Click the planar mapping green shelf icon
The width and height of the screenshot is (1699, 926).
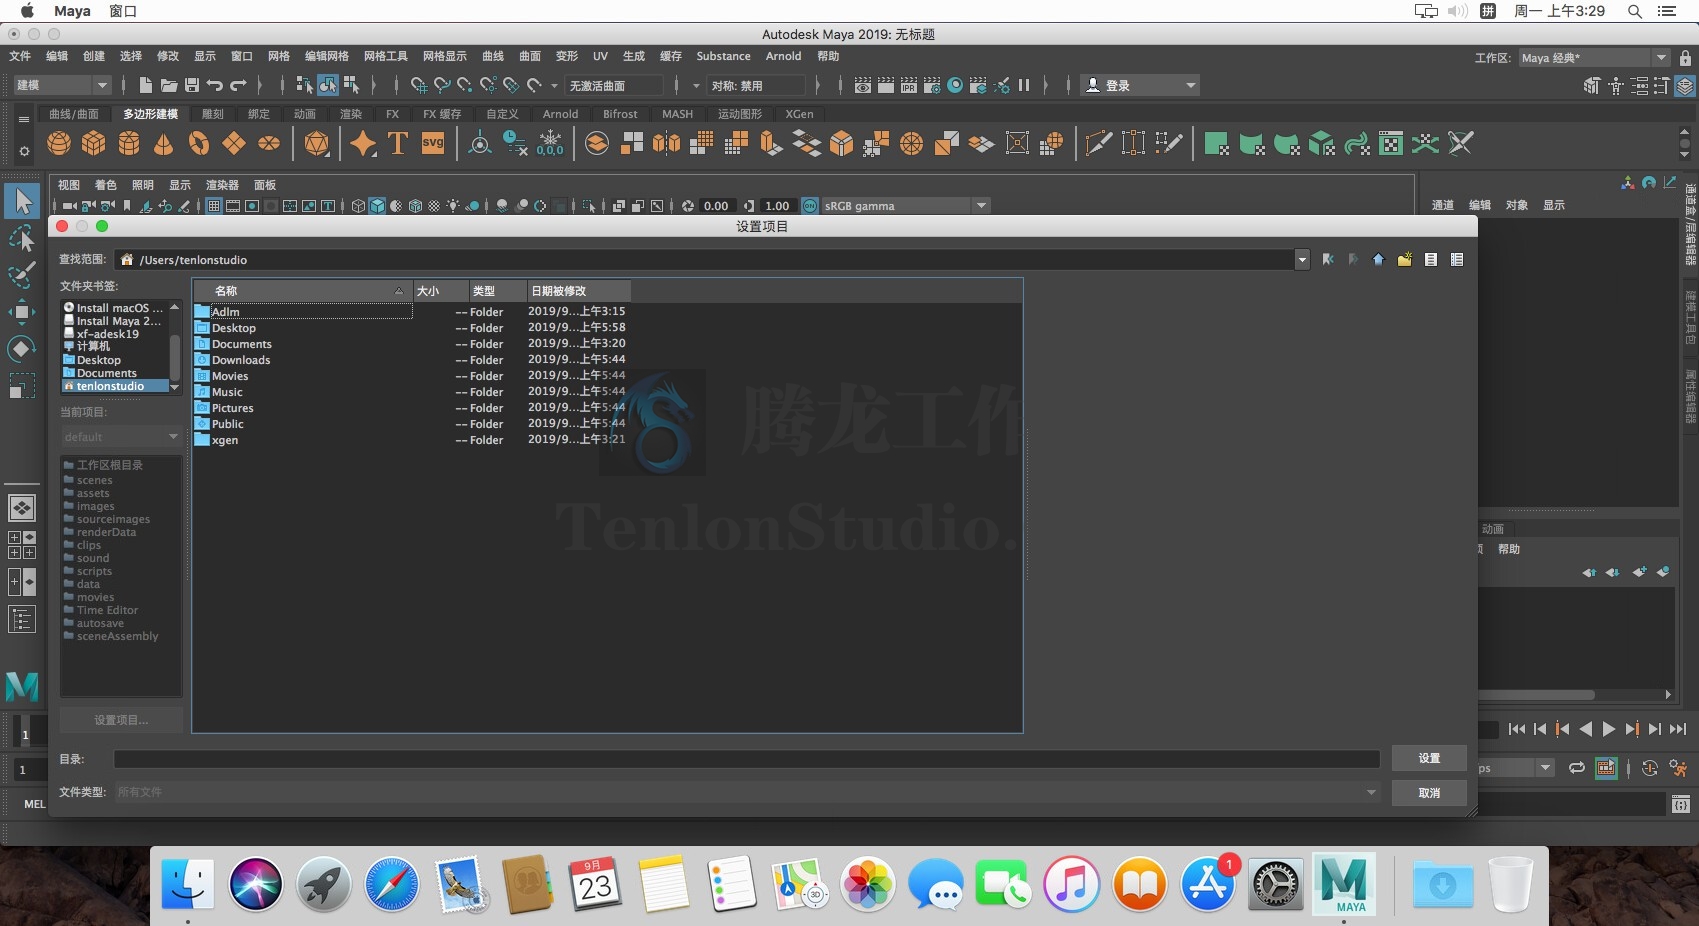click(1217, 144)
